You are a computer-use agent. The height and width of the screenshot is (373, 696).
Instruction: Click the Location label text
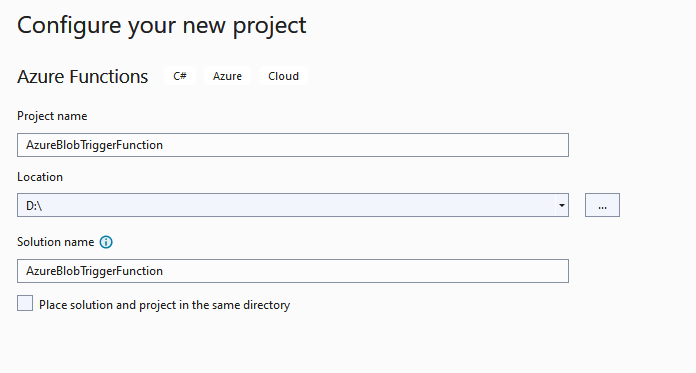(40, 177)
